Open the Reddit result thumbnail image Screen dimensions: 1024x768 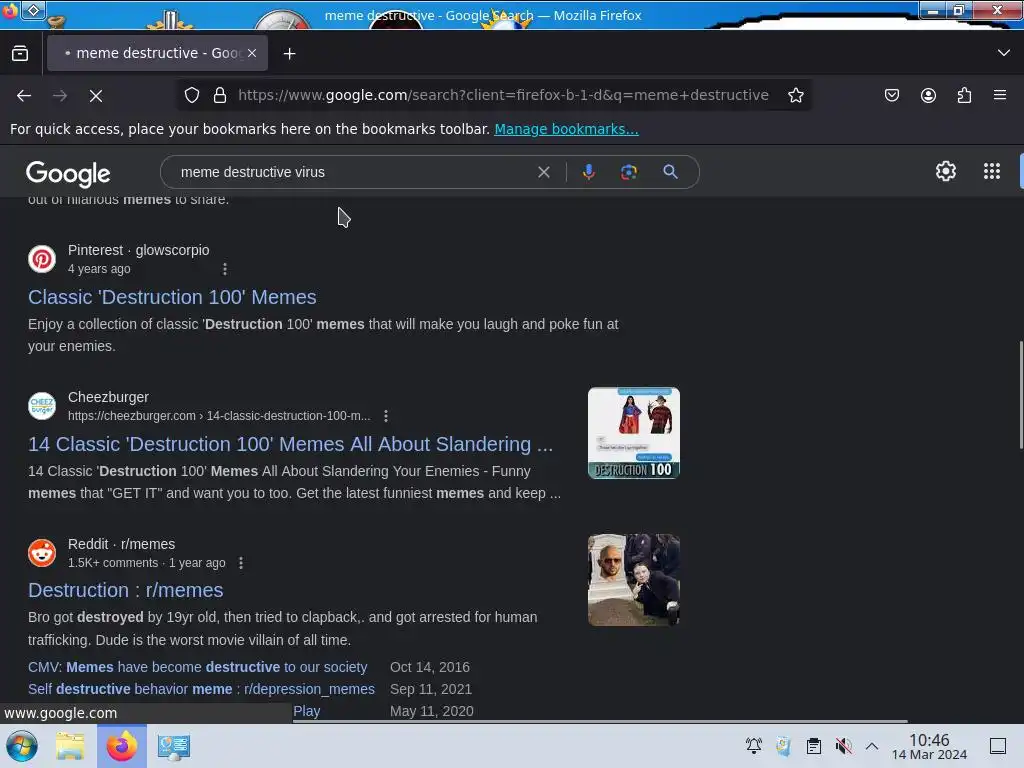(x=633, y=580)
